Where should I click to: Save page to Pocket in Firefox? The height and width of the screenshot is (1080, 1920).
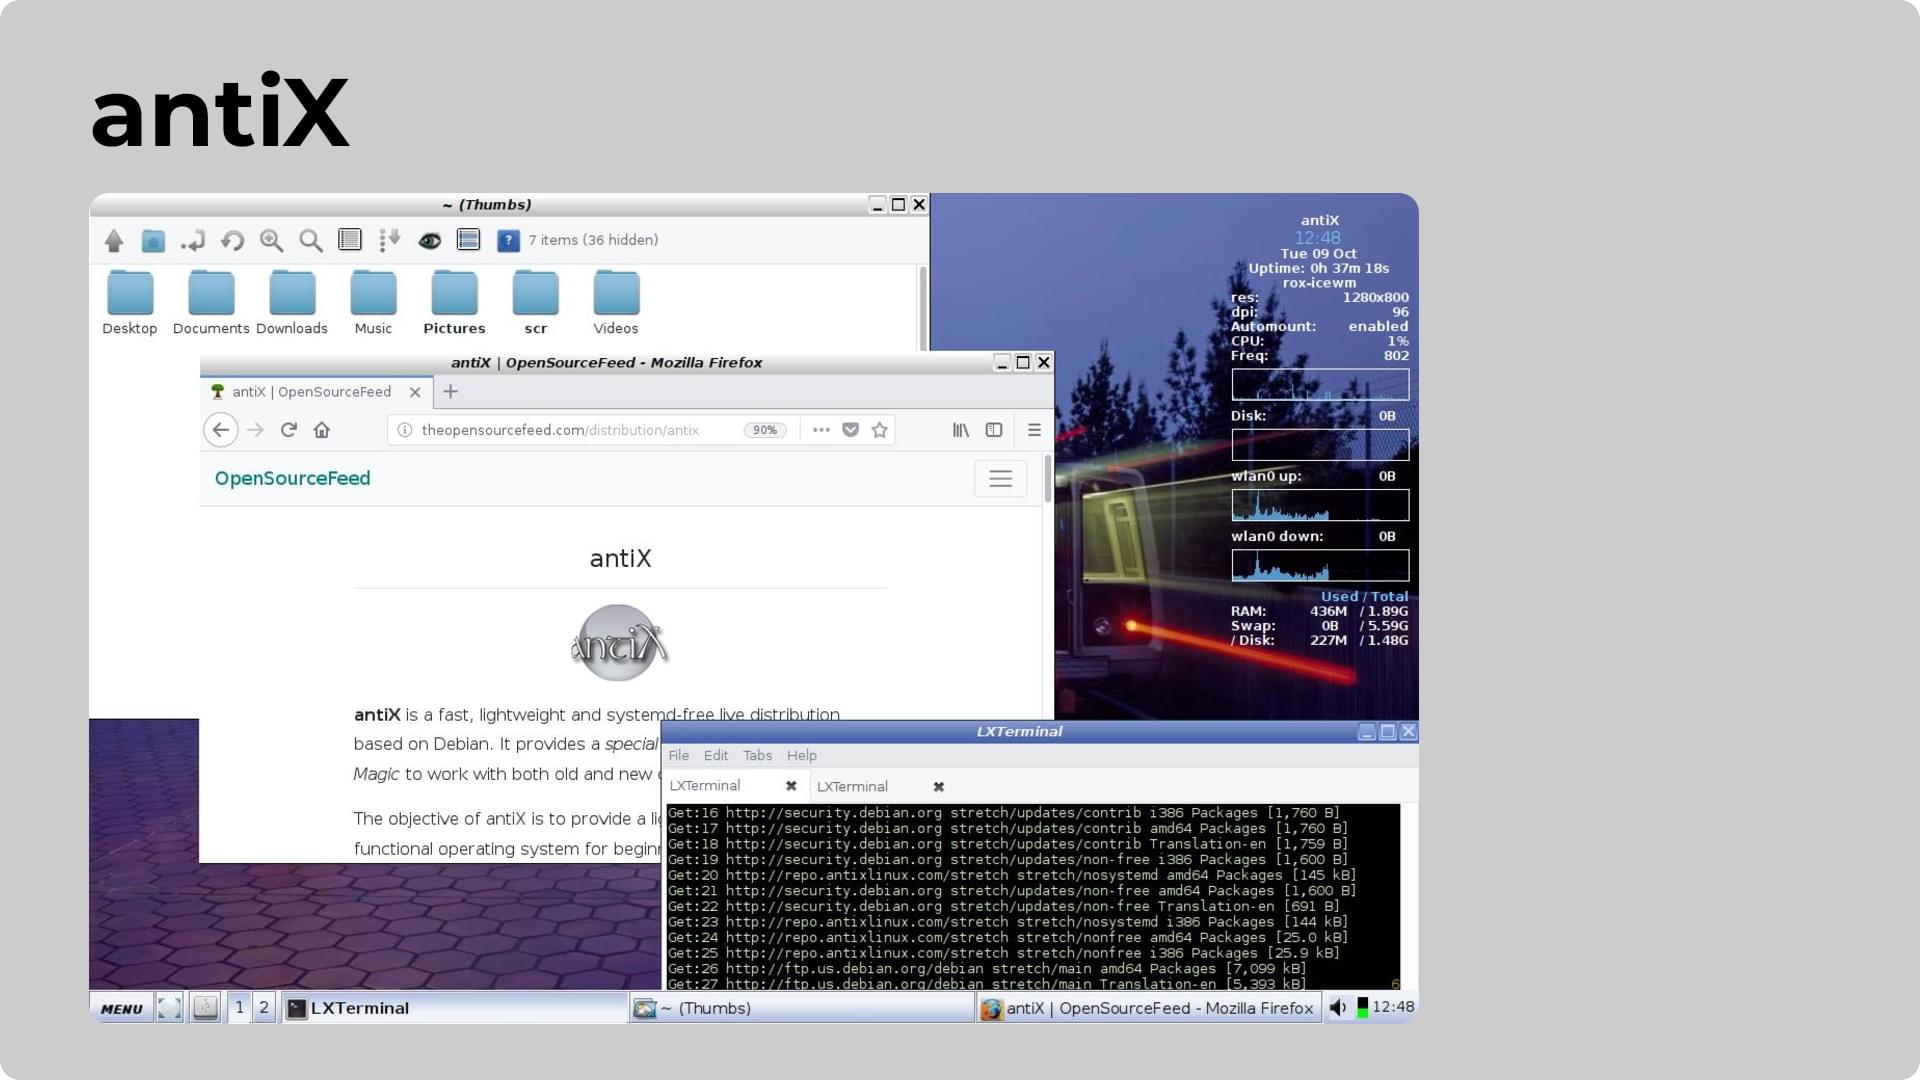(x=851, y=430)
